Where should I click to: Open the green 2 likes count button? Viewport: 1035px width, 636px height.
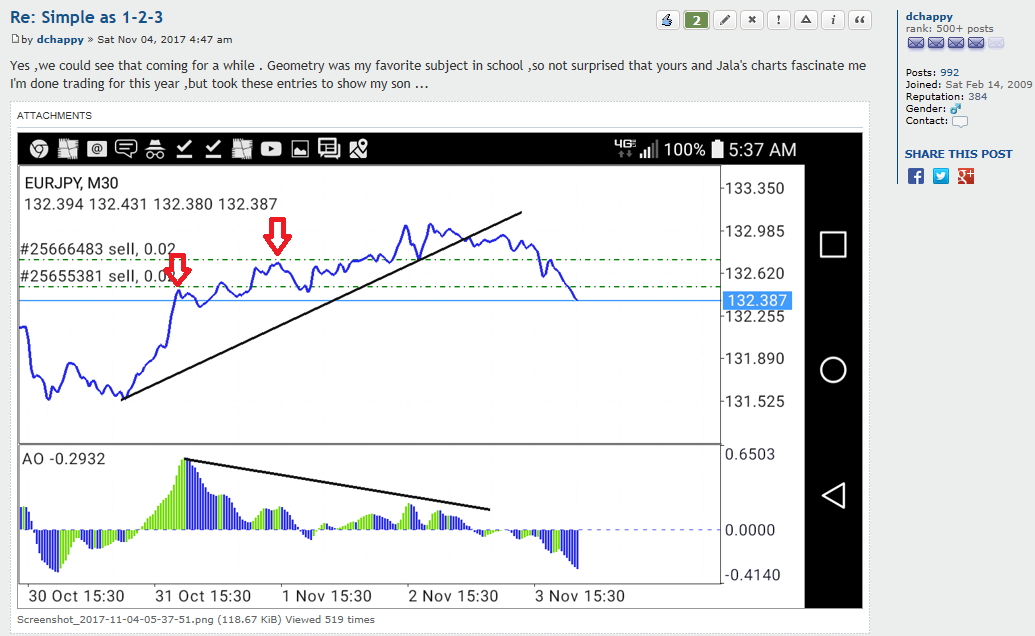tap(696, 20)
